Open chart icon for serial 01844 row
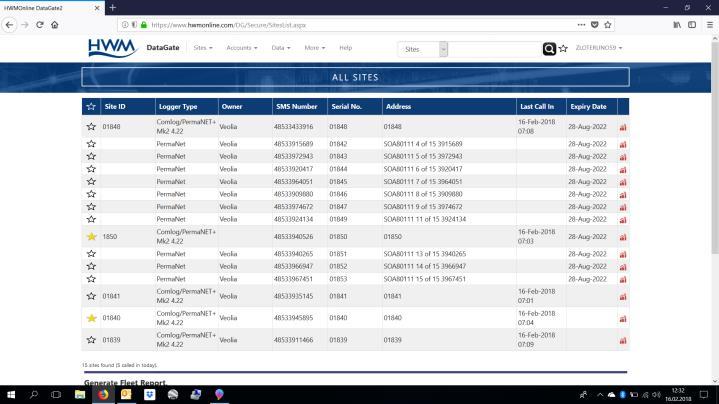Viewport: 719px width, 404px height. (623, 170)
